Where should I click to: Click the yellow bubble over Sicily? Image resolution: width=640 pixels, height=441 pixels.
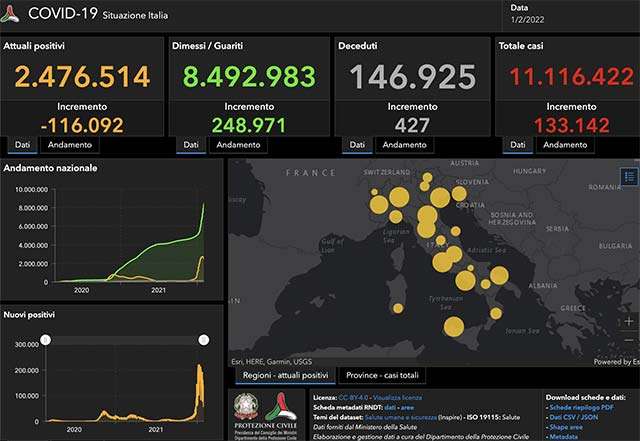tap(454, 327)
